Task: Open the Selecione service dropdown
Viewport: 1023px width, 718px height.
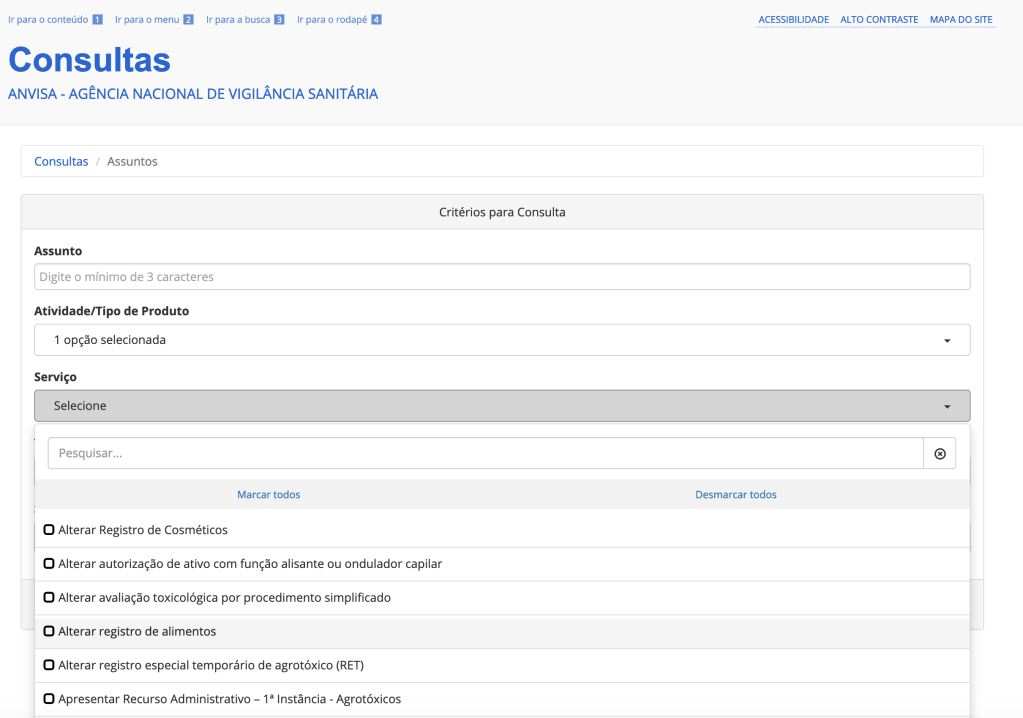Action: click(501, 406)
